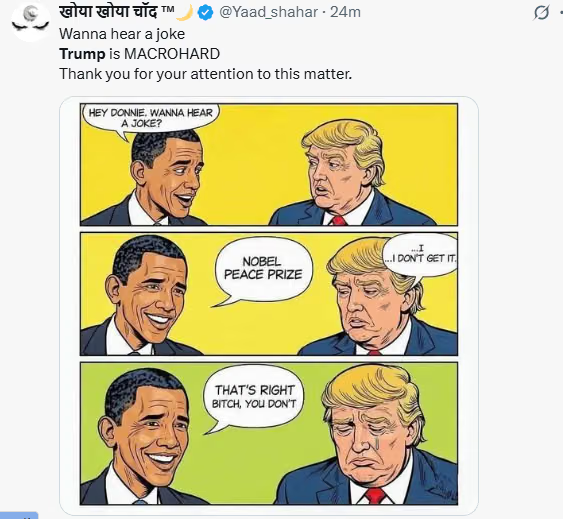563x519 pixels.
Task: Open the post via 24m timestamp
Action: (345, 13)
